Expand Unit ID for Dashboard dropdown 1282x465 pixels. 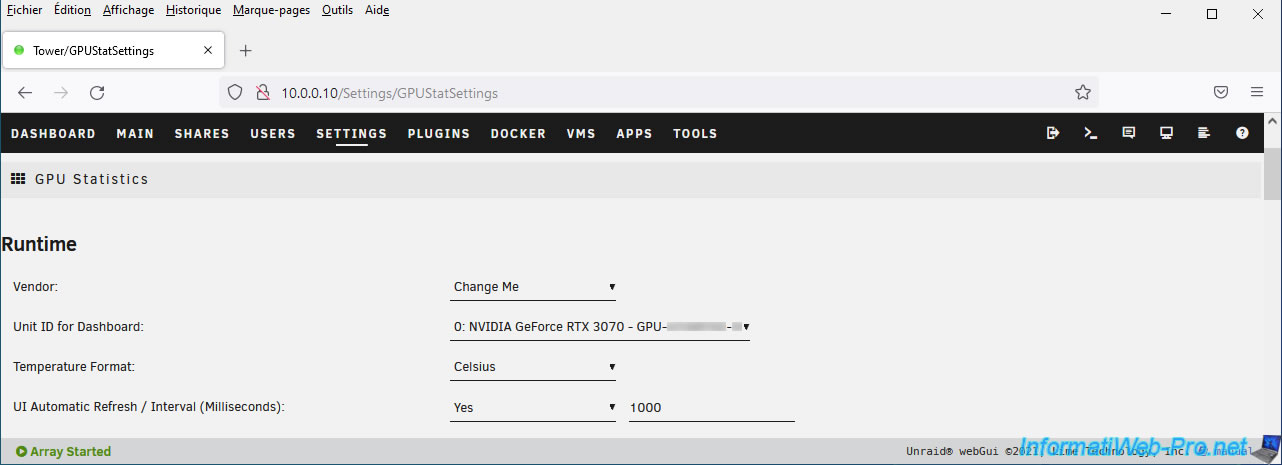(x=600, y=327)
